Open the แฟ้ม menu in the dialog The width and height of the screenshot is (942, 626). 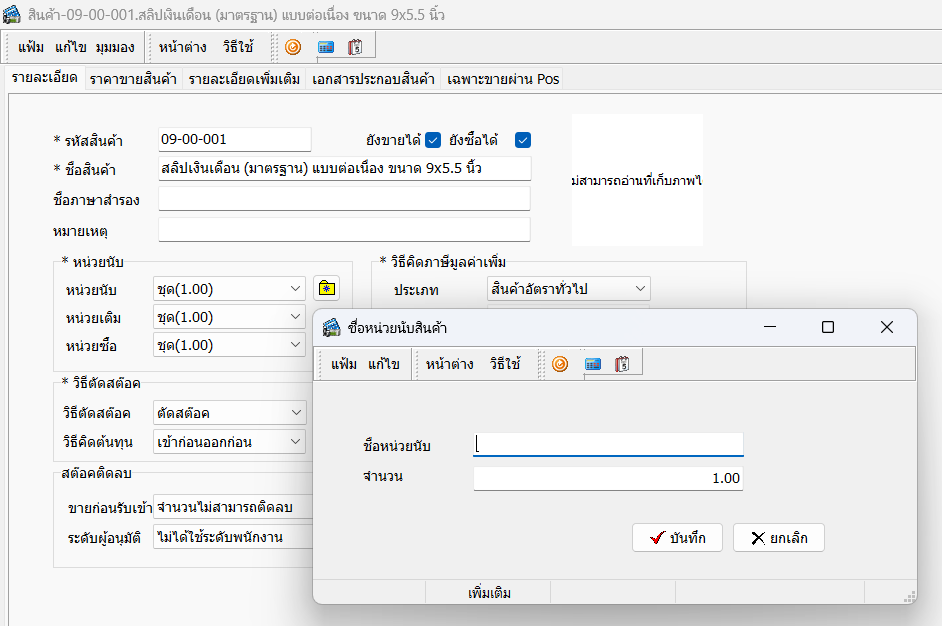[x=344, y=364]
